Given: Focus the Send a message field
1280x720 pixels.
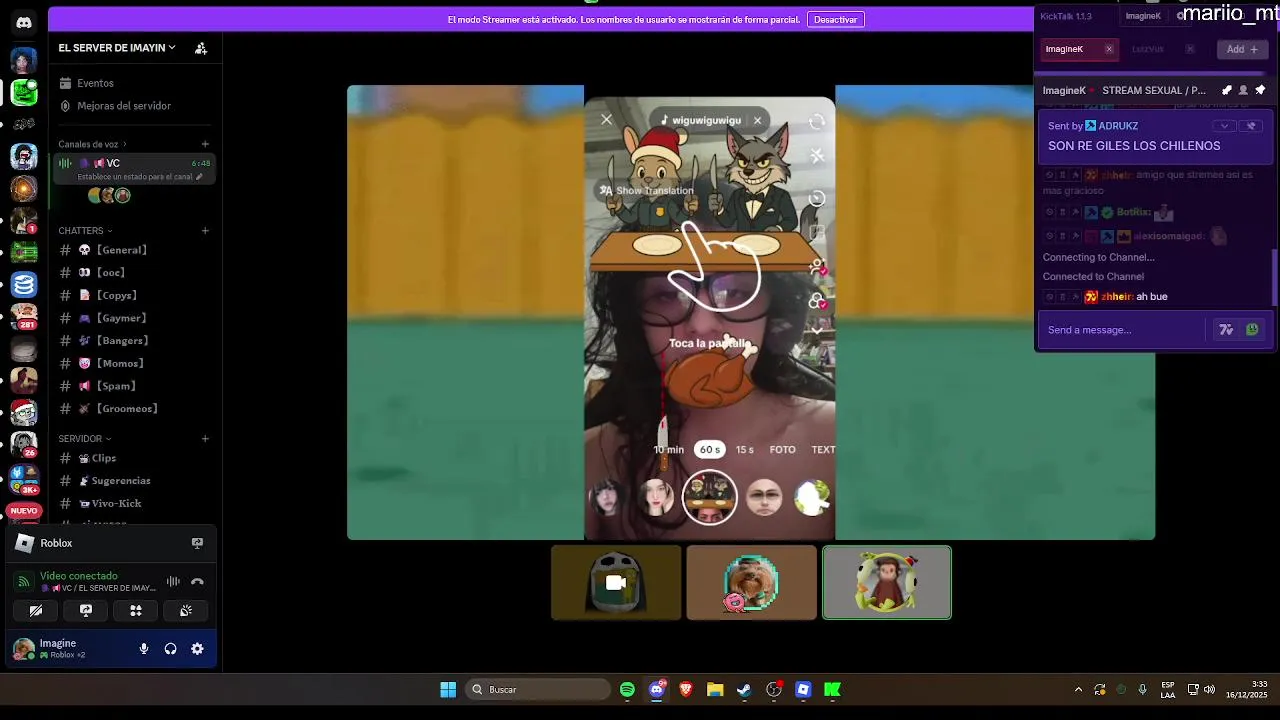Looking at the screenshot, I should tap(1122, 330).
